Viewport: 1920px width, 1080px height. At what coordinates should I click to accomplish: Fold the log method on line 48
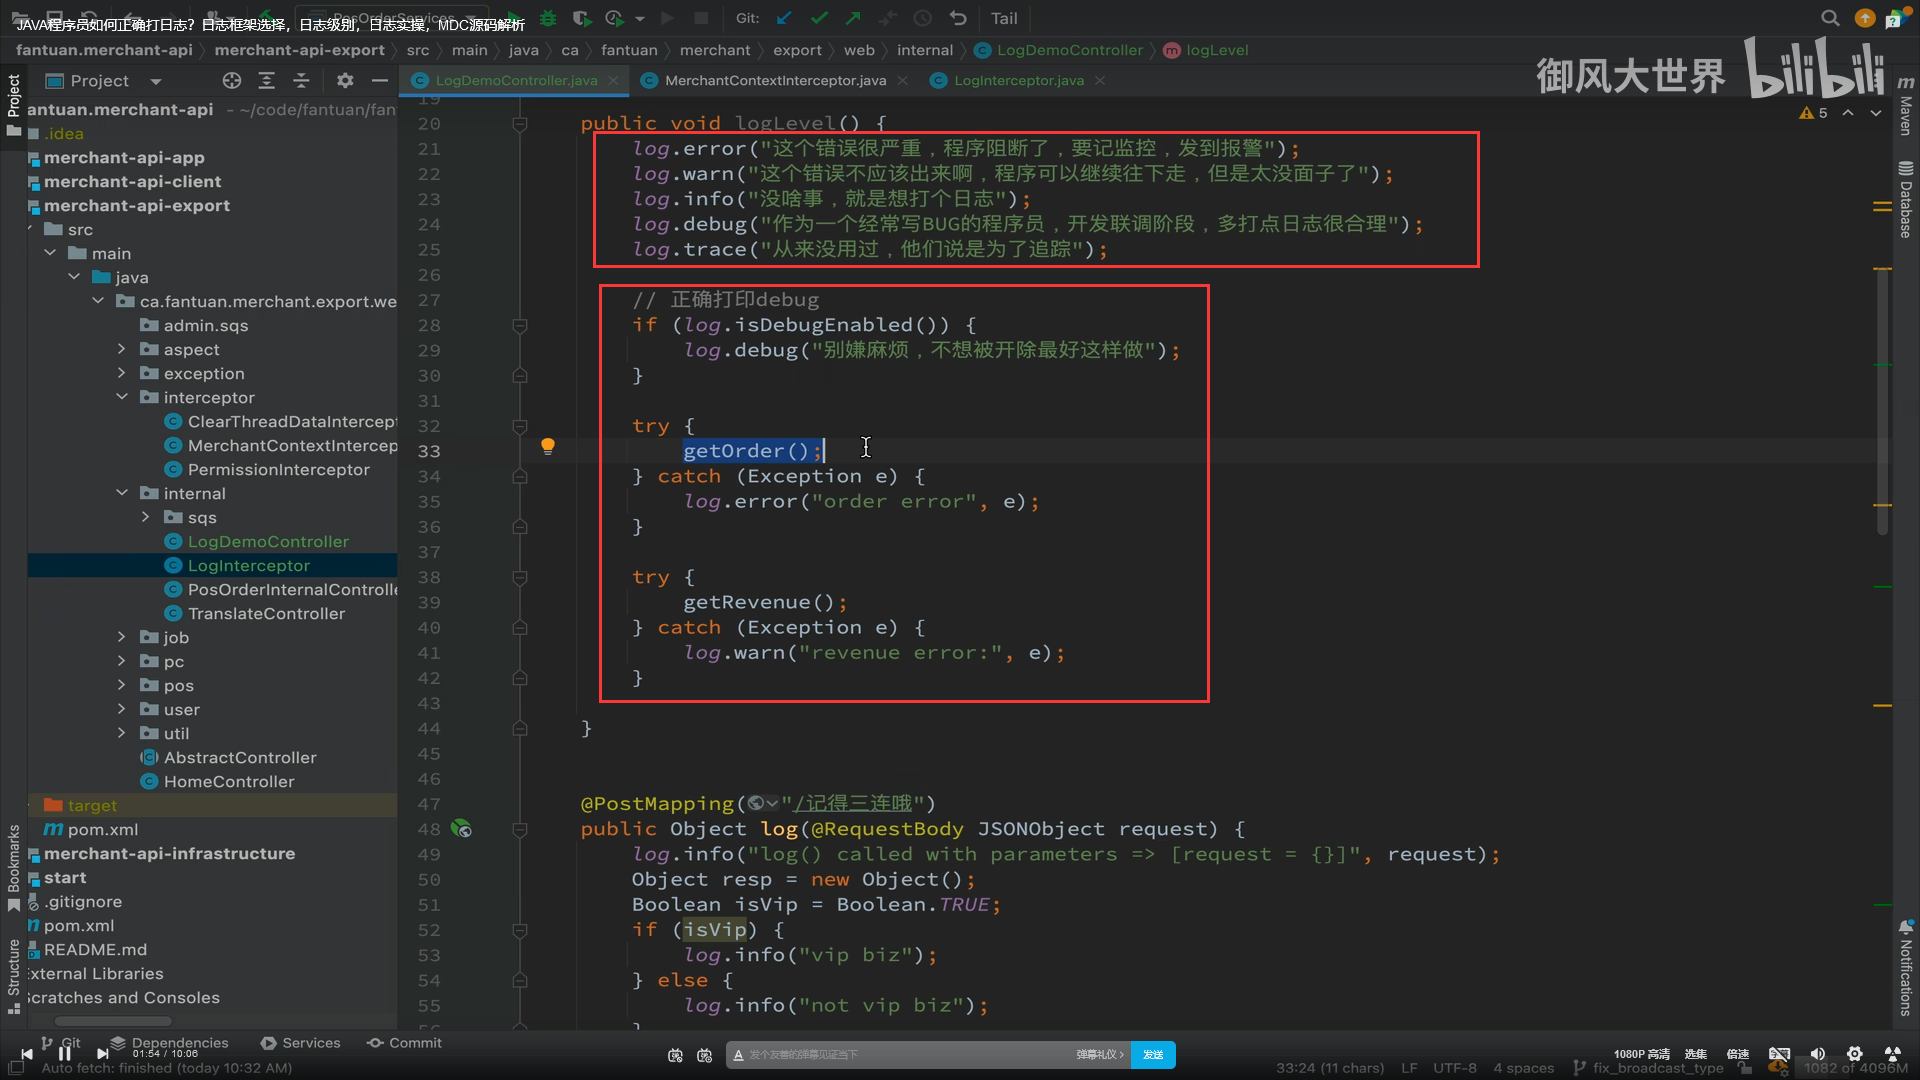[520, 829]
